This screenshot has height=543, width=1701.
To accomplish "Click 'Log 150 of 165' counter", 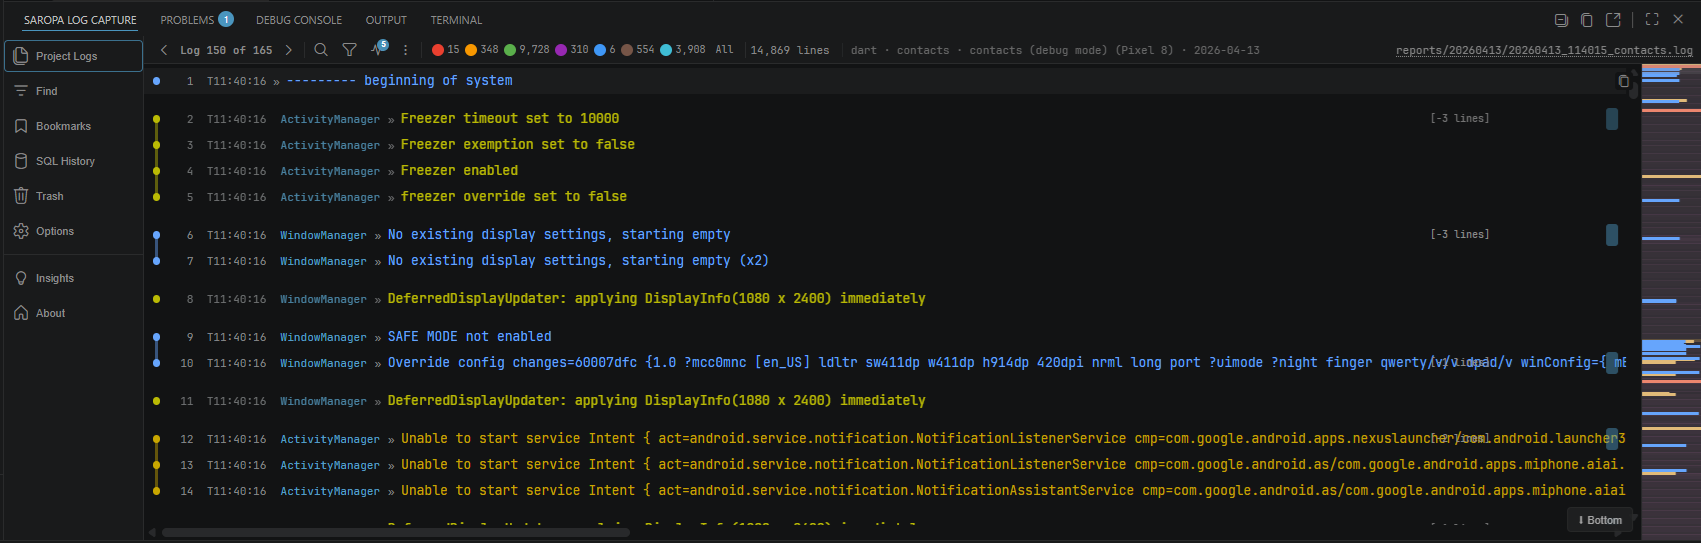I will click(x=226, y=50).
